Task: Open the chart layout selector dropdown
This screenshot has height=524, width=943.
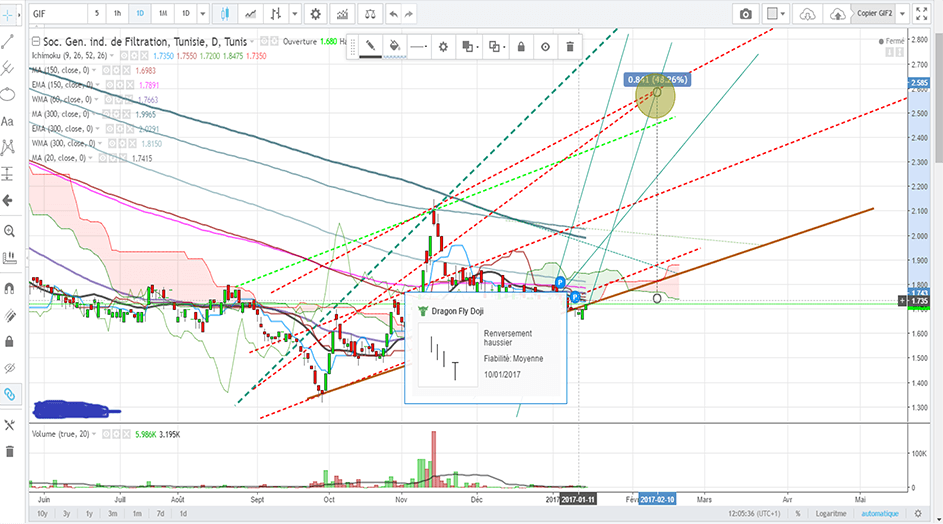Action: tap(776, 13)
